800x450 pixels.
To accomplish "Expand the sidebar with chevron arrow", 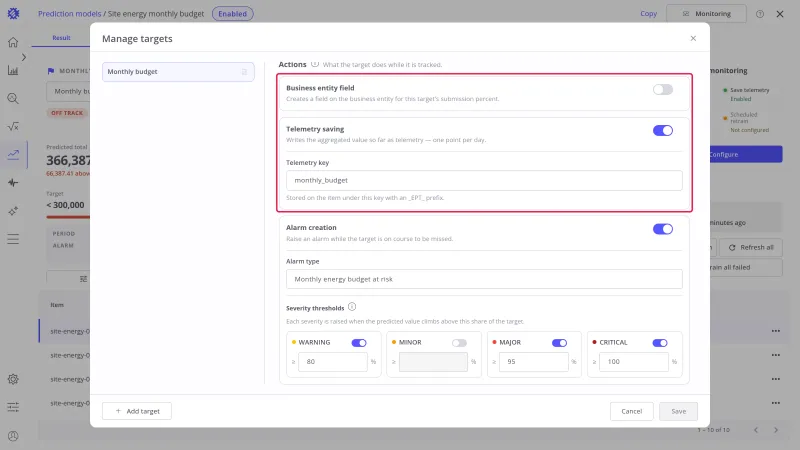I will (x=23, y=57).
